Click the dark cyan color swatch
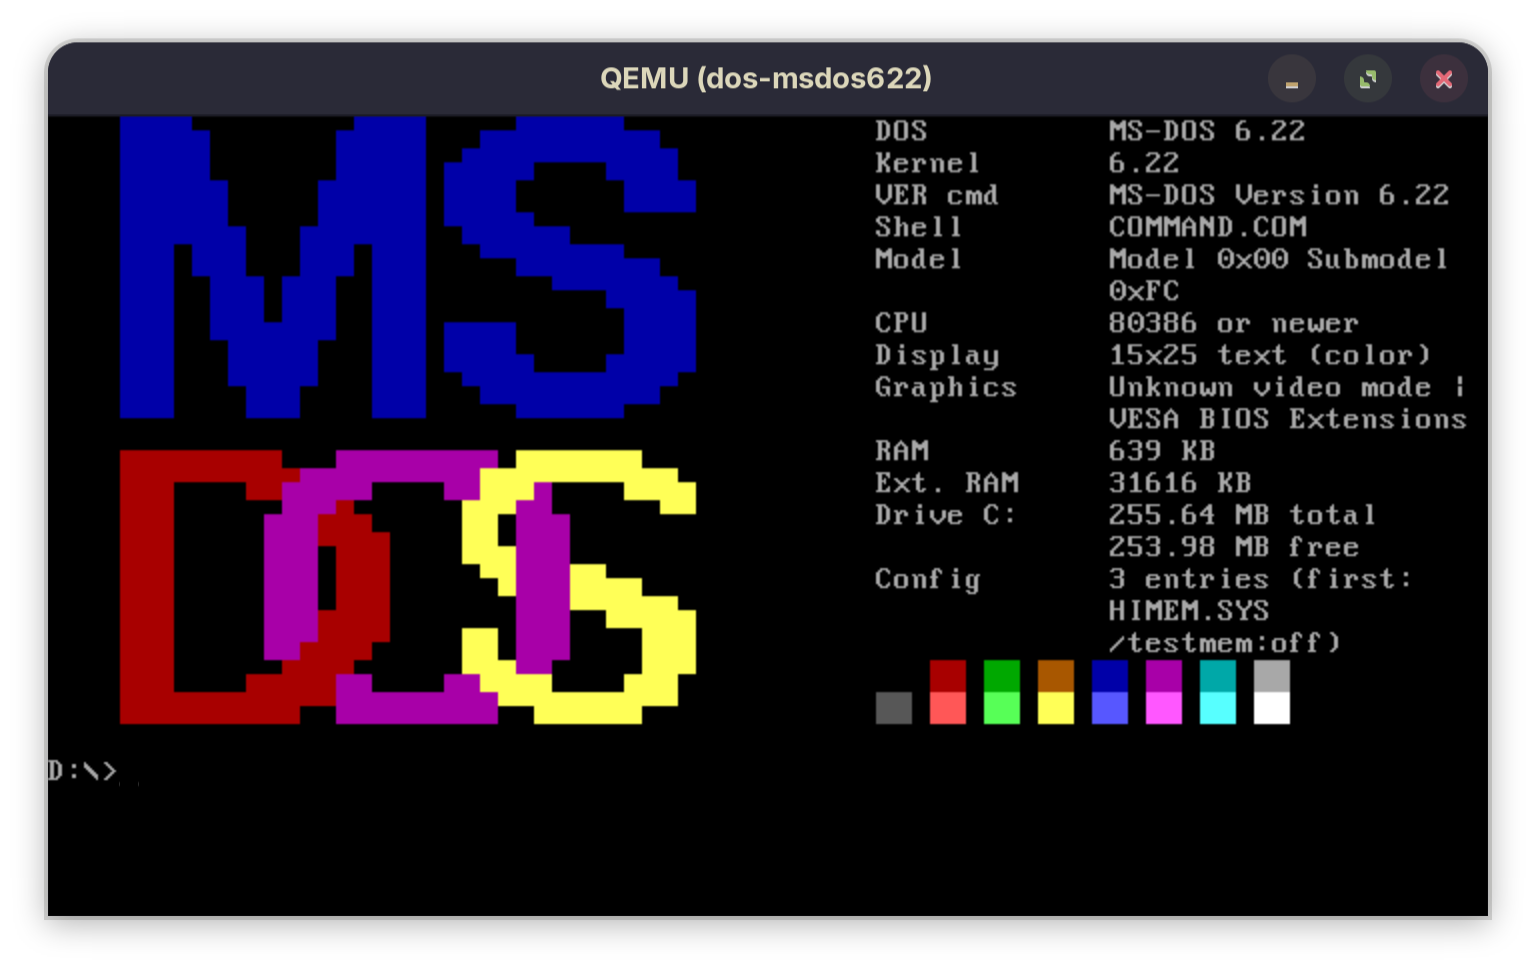This screenshot has width=1536, height=970. (x=1217, y=676)
